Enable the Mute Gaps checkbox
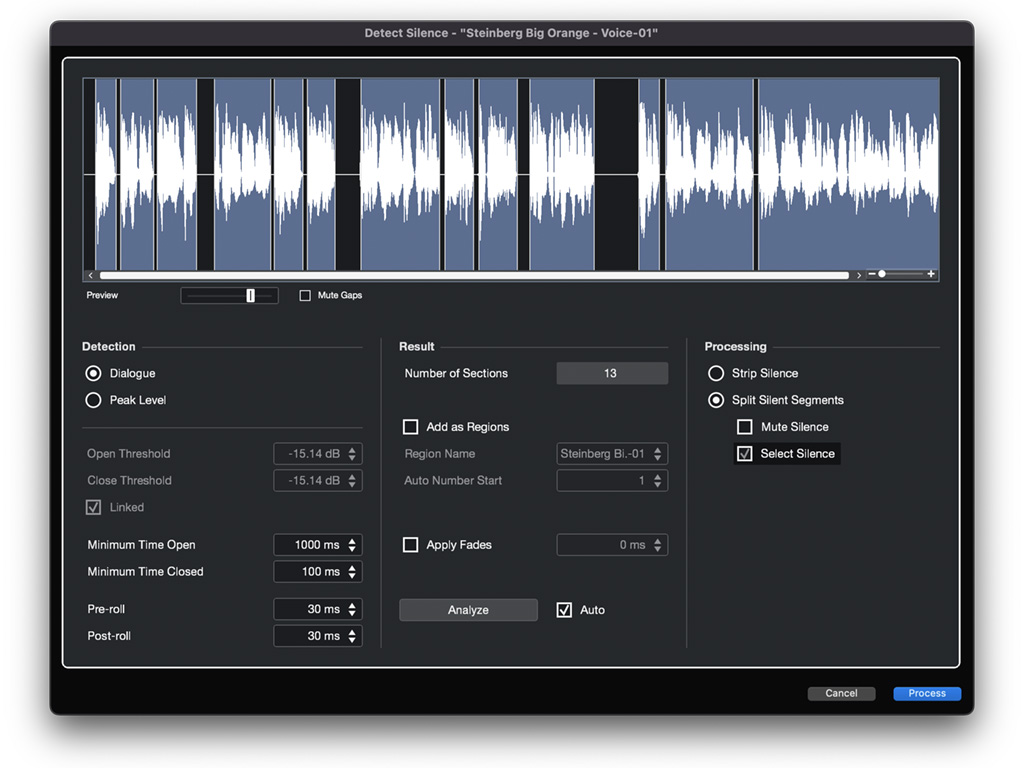Image resolution: width=1024 pixels, height=768 pixels. (x=306, y=295)
